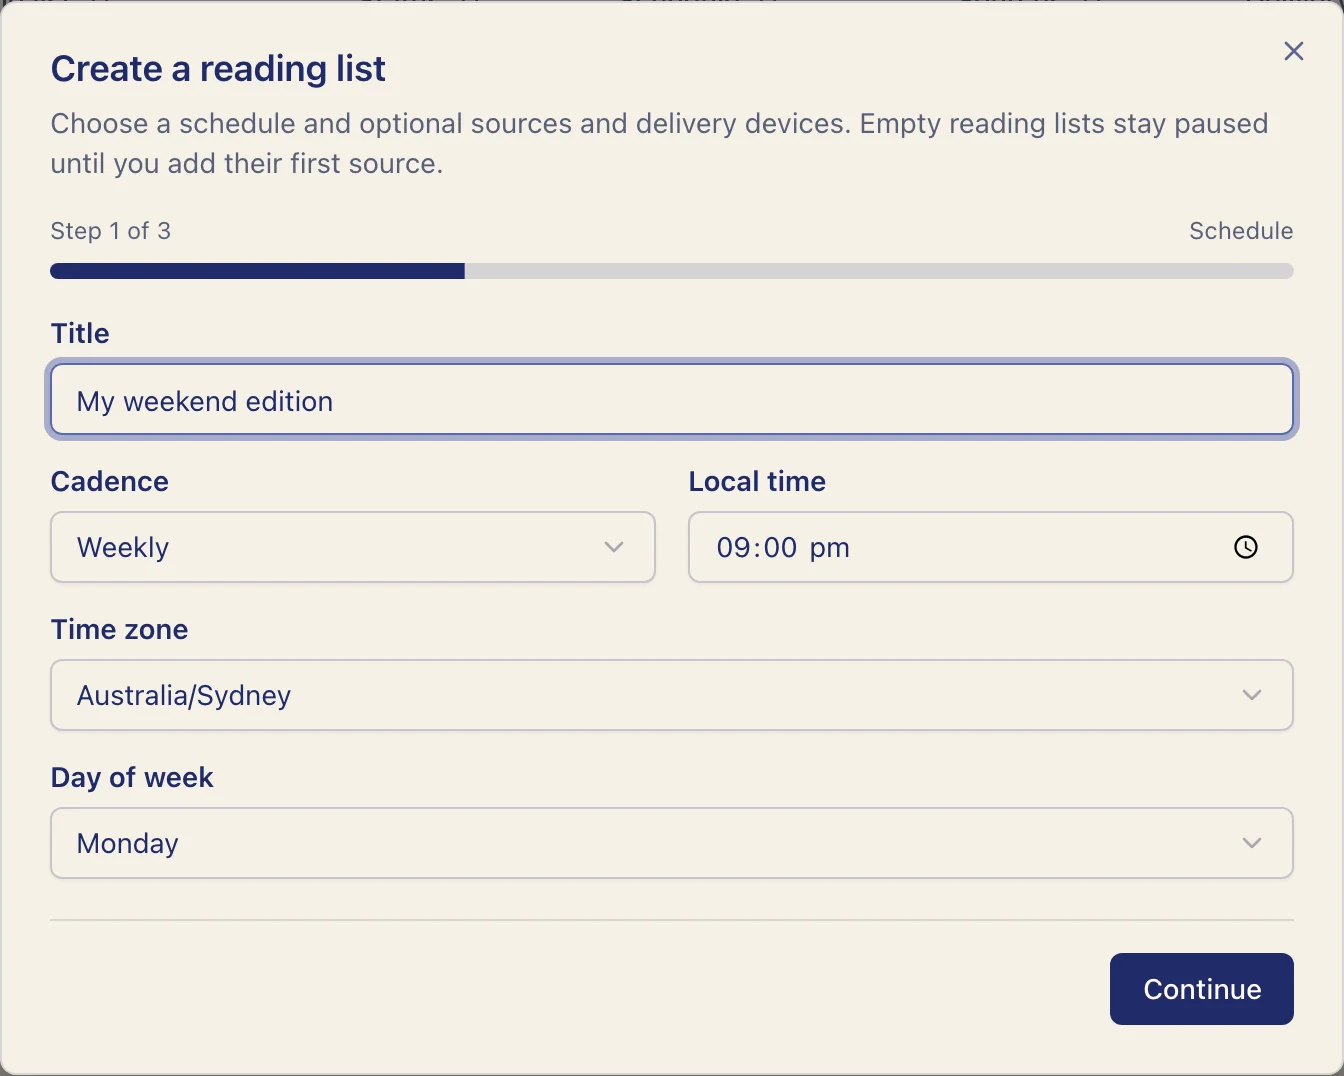Click the Title input field
This screenshot has height=1076, width=1344.
coord(672,400)
